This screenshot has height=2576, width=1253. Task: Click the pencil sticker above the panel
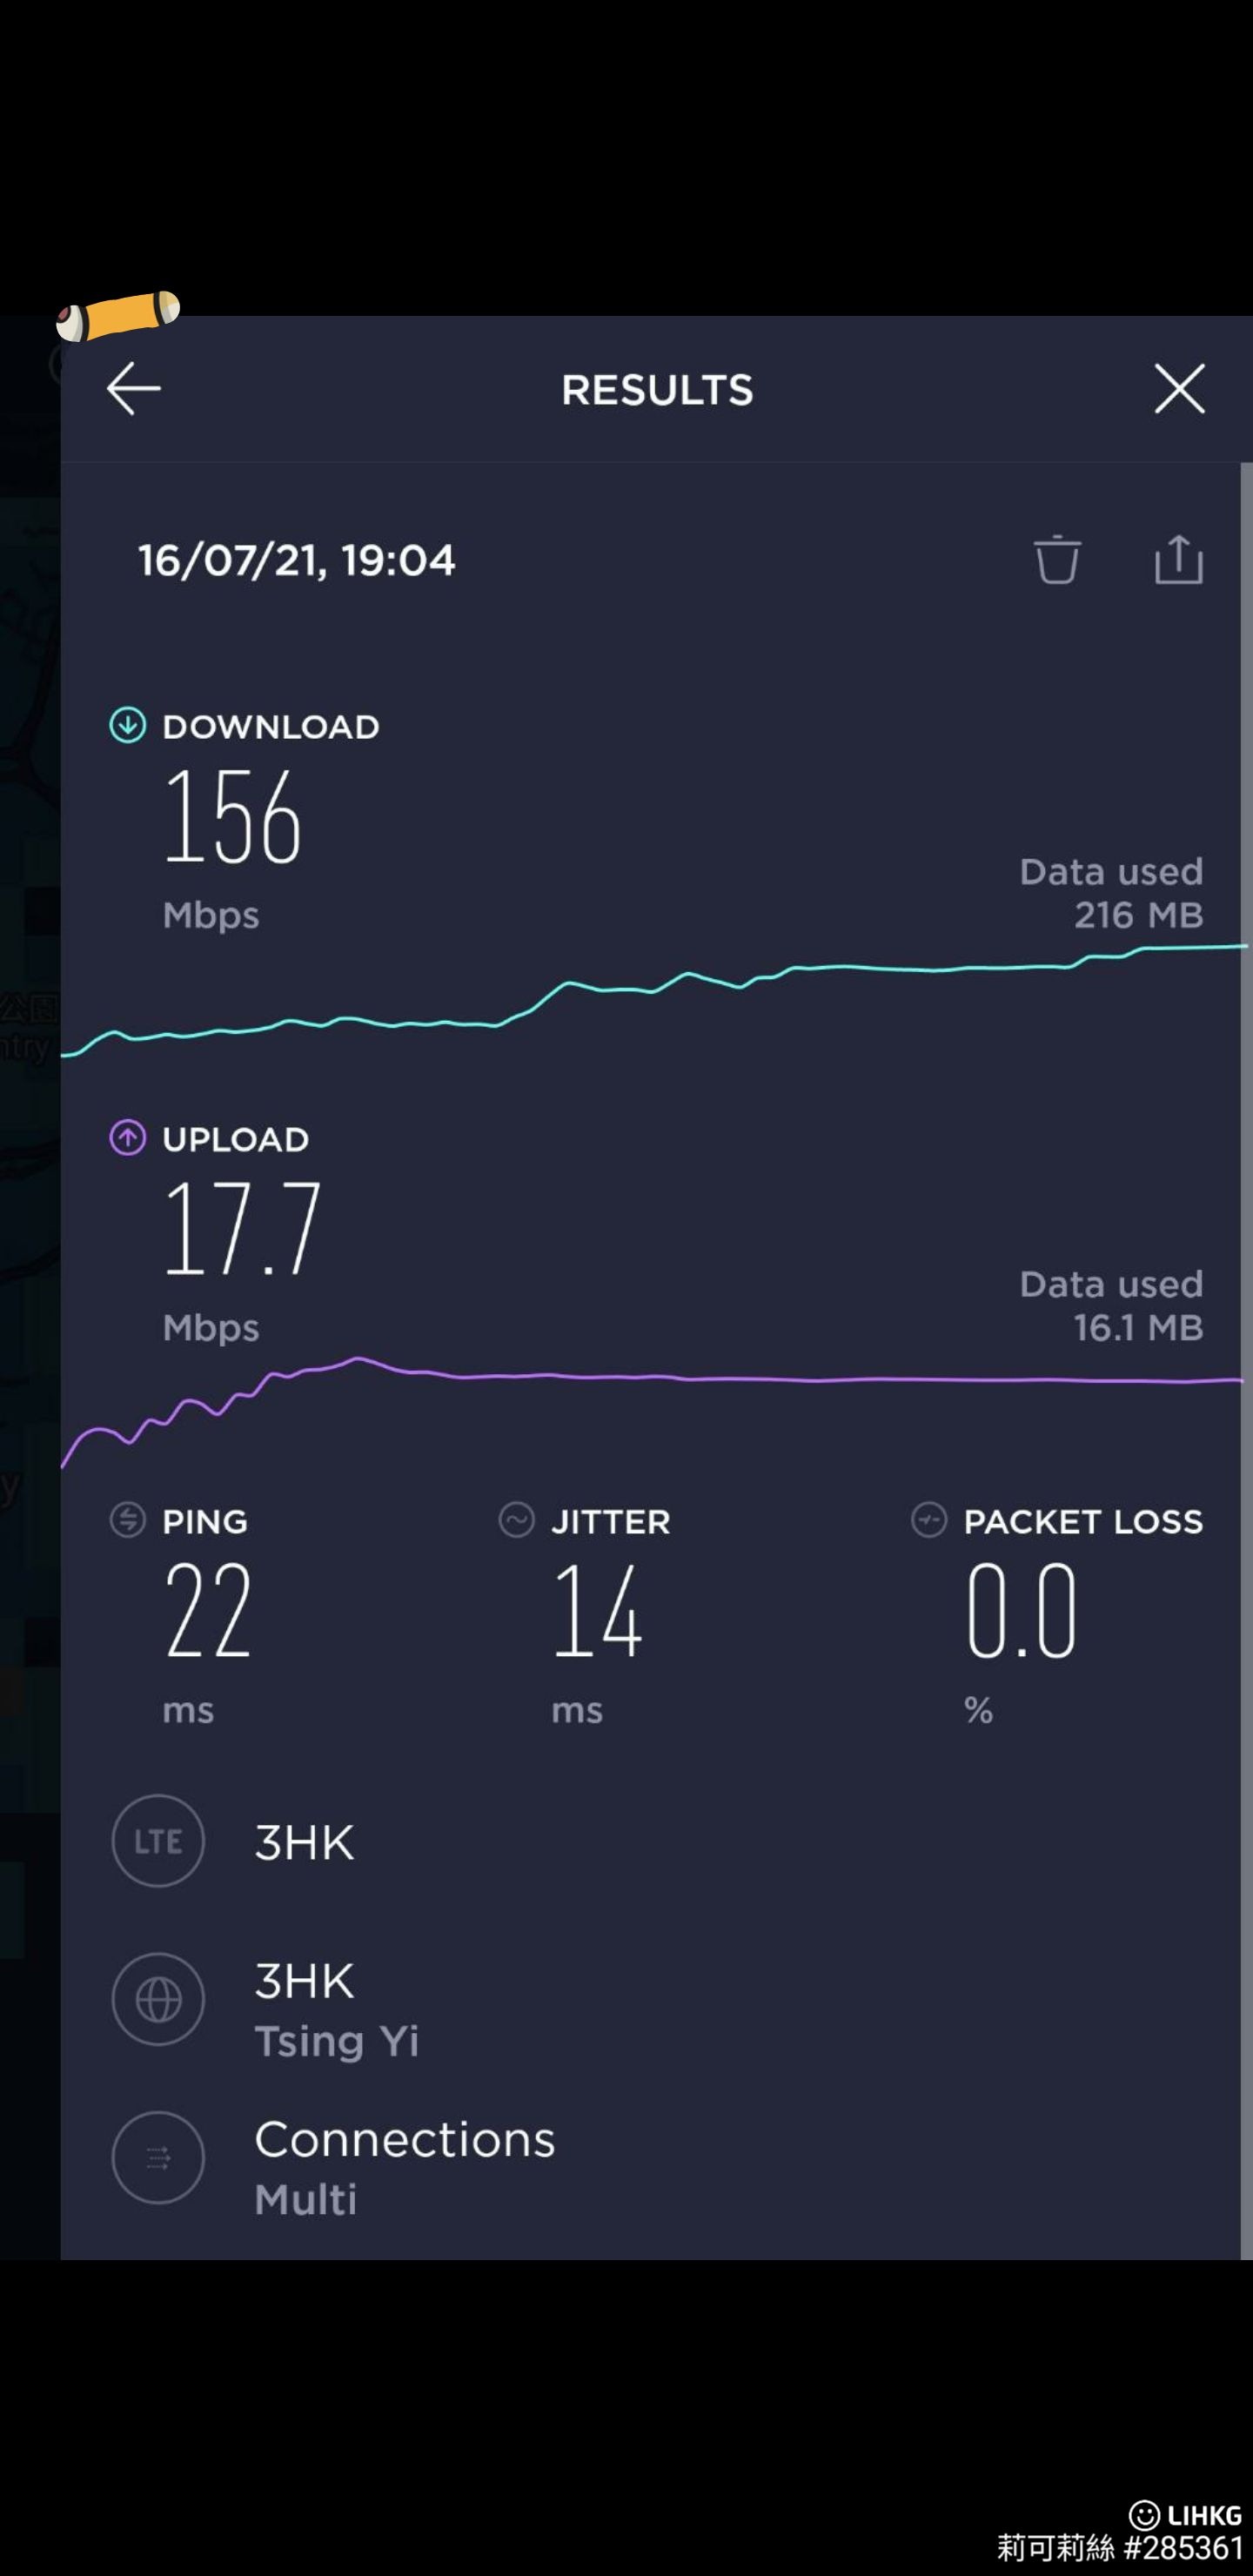[119, 314]
